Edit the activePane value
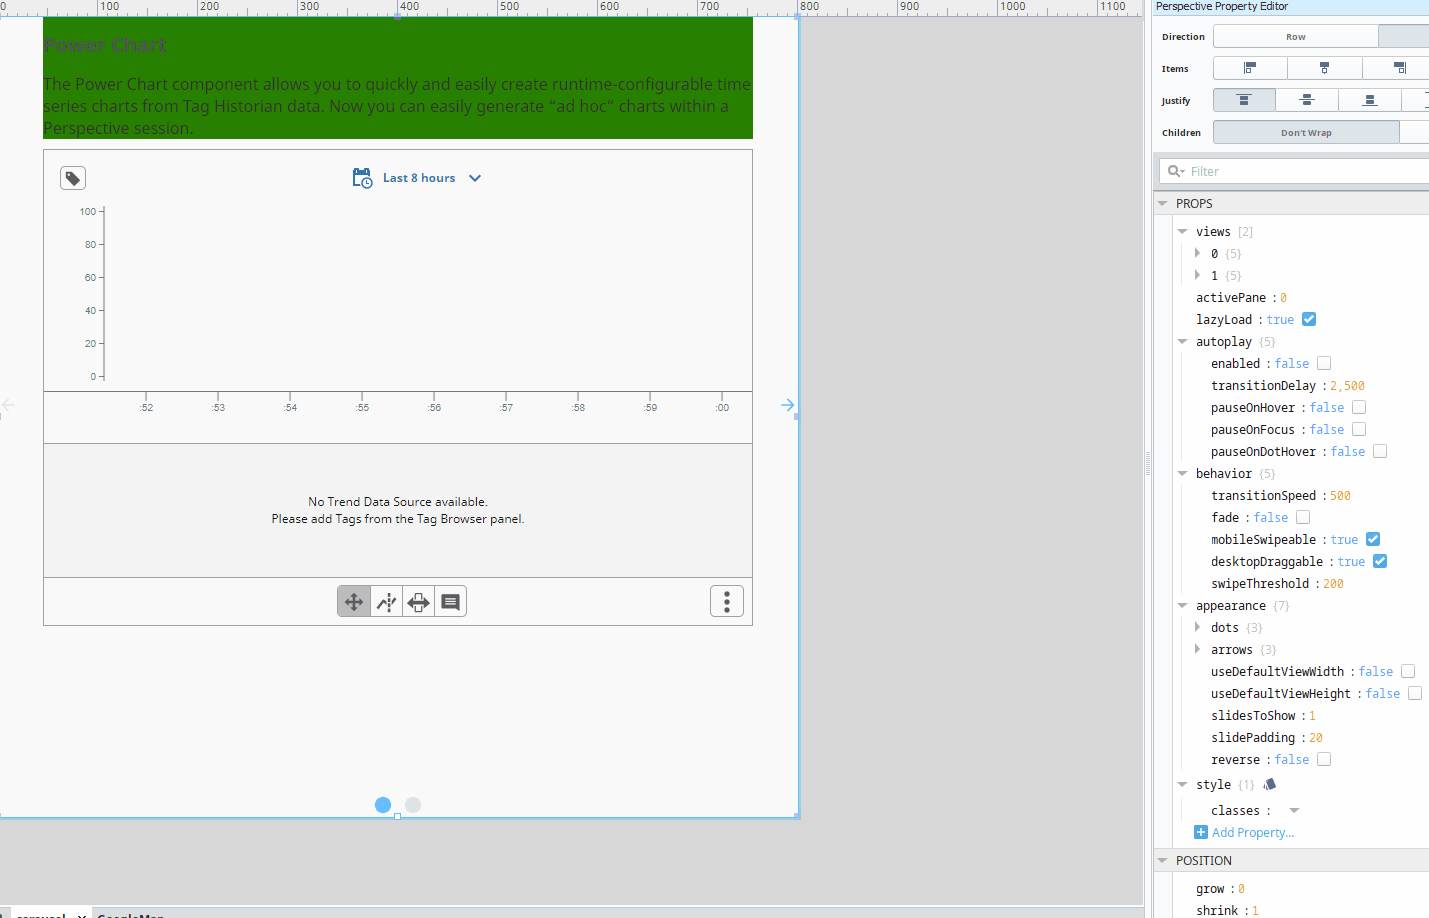Screen dimensions: 1429x918 coord(1283,297)
